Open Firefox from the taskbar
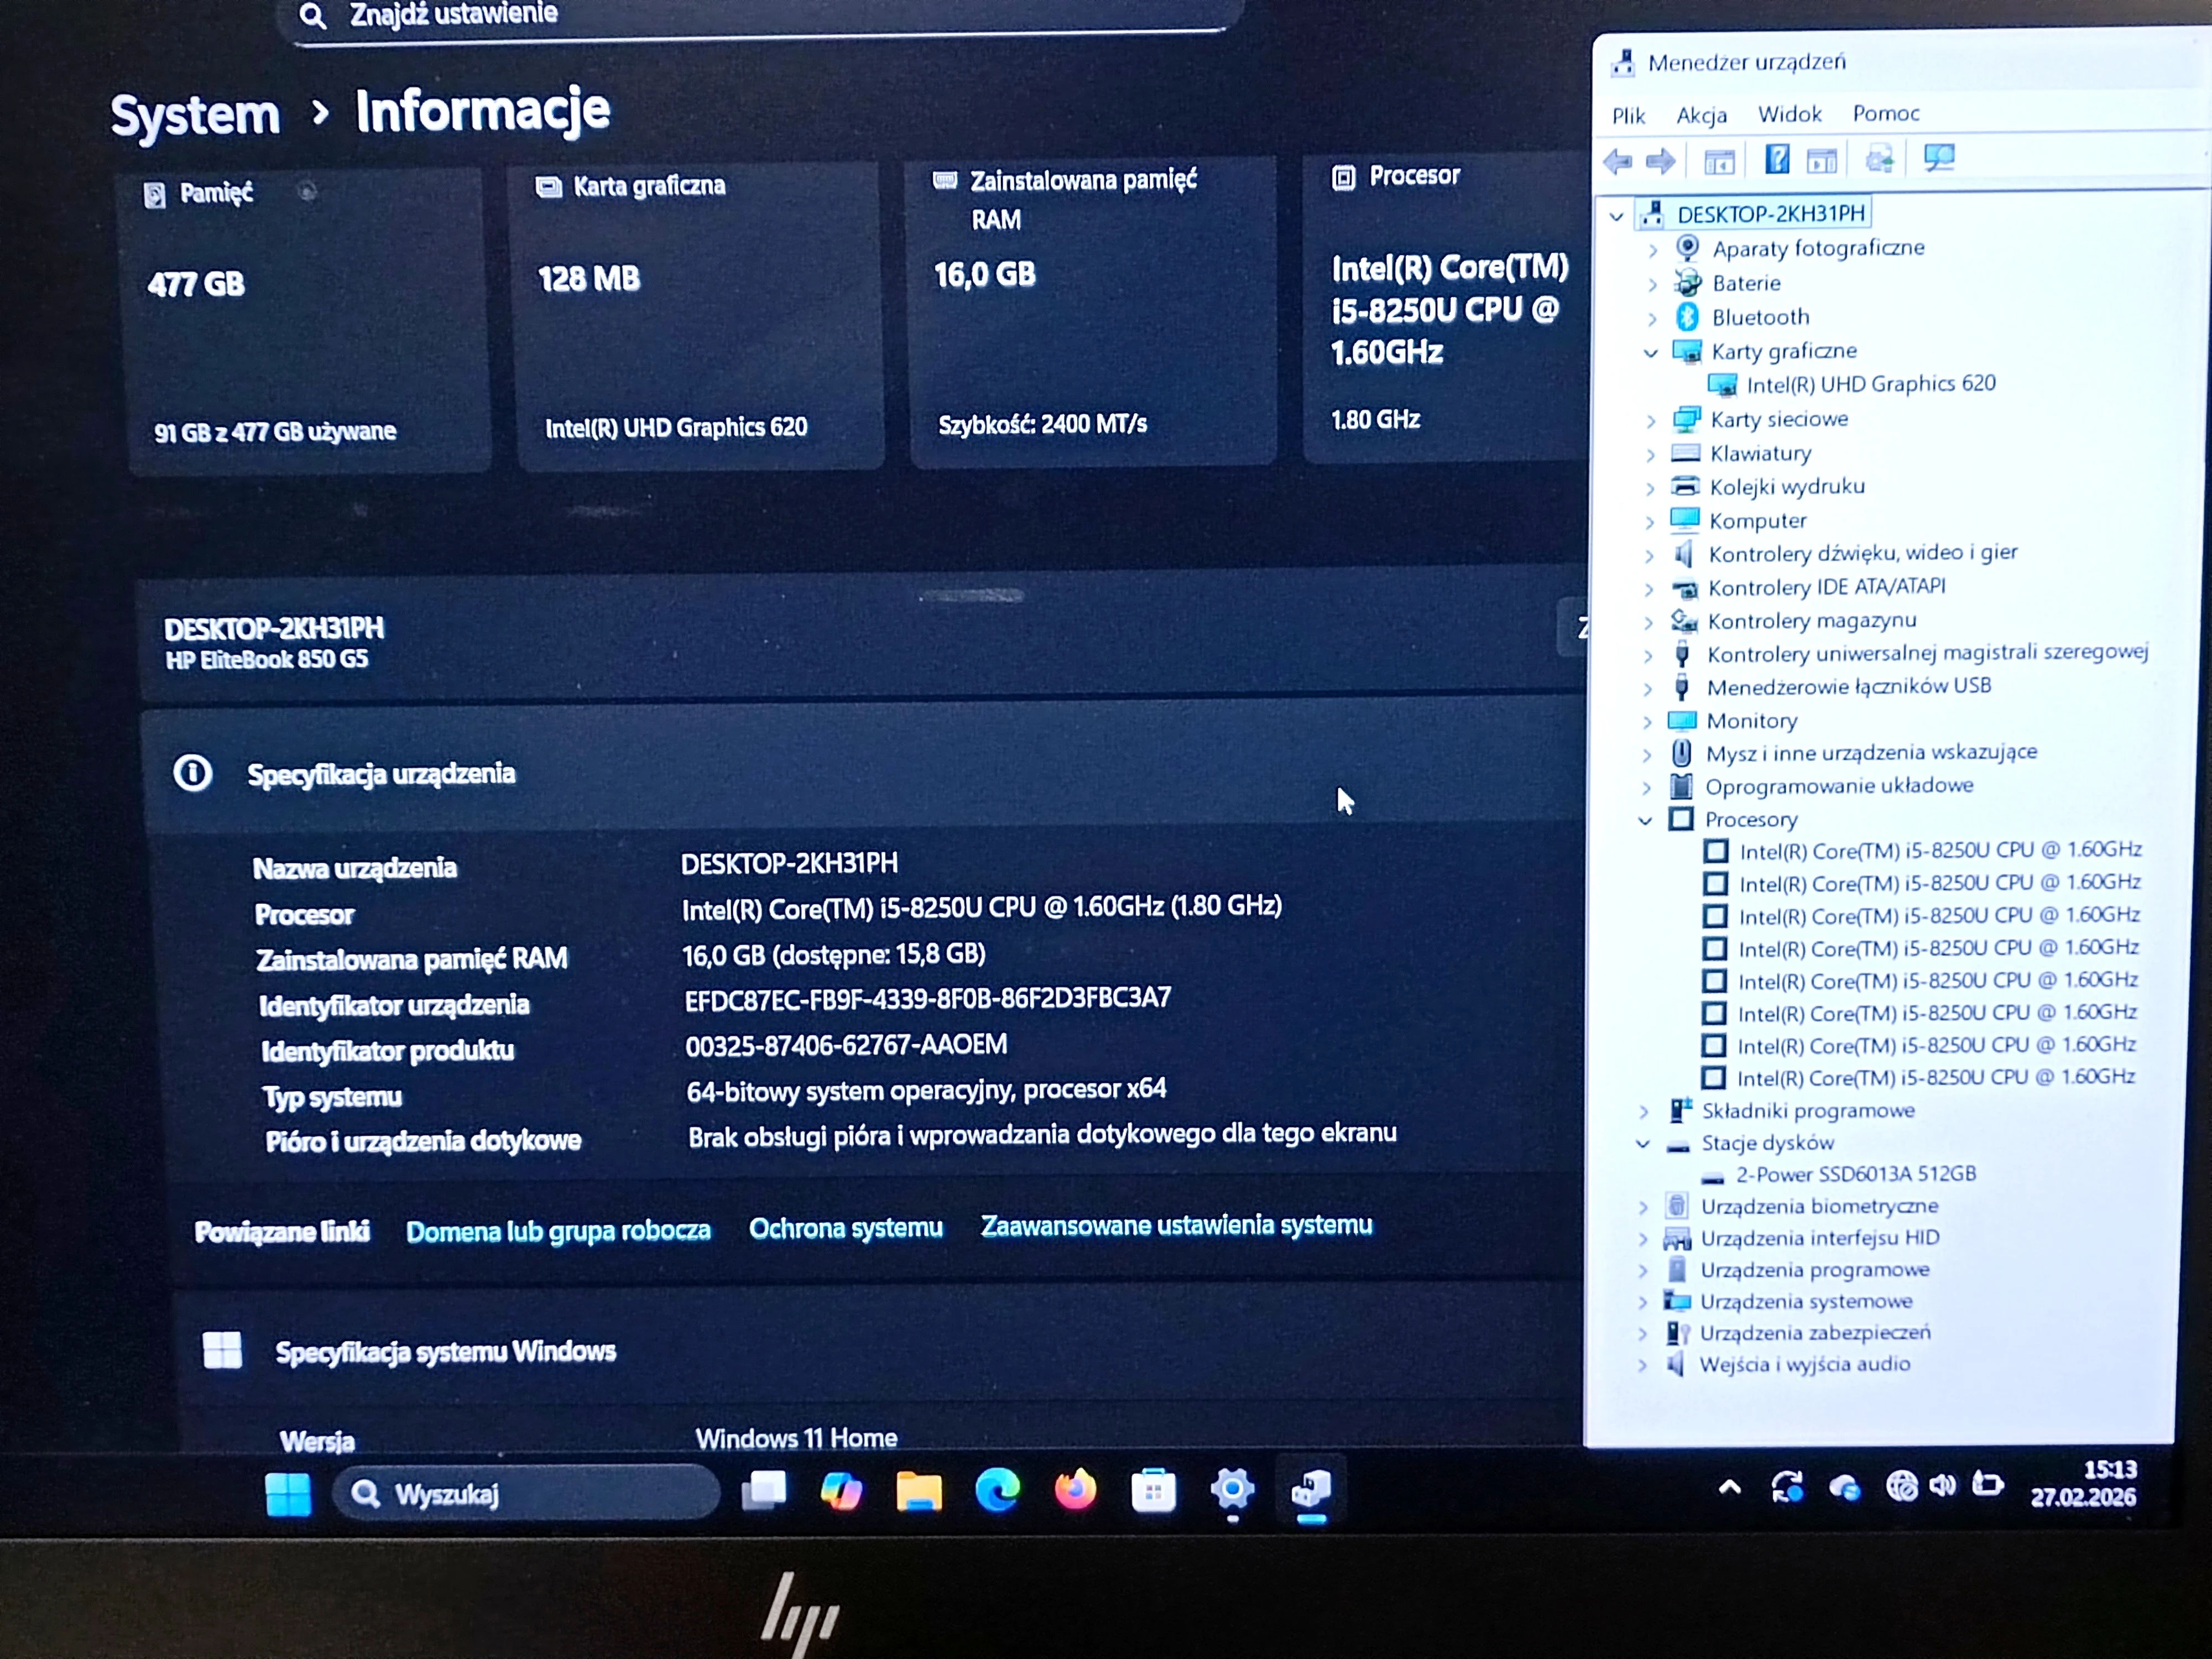Viewport: 2212px width, 1659px height. (x=1075, y=1491)
